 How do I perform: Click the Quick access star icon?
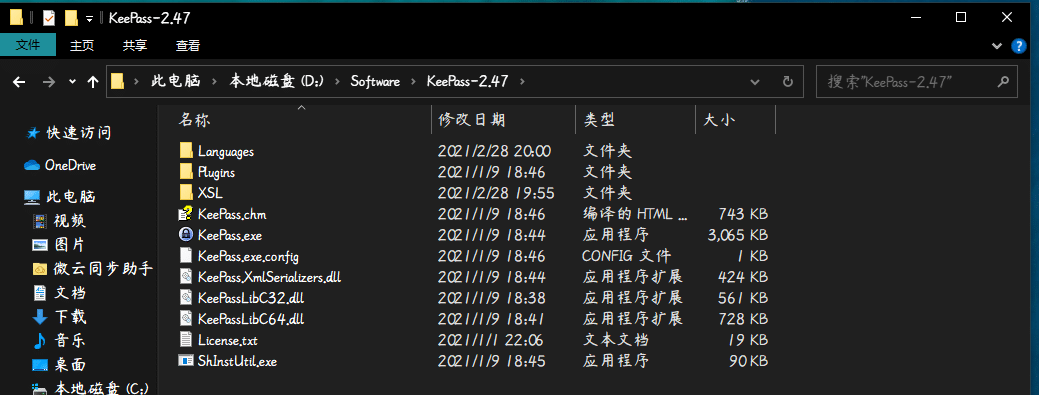point(32,133)
